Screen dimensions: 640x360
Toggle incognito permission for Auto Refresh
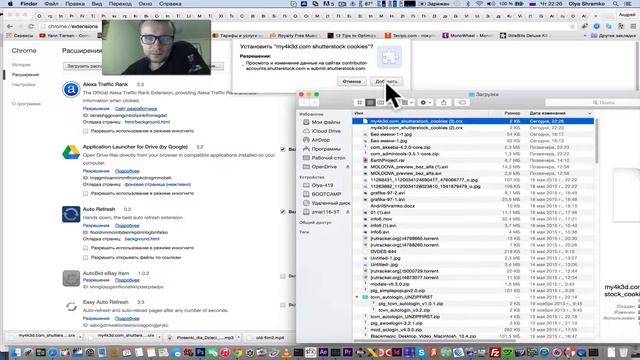(x=85, y=248)
